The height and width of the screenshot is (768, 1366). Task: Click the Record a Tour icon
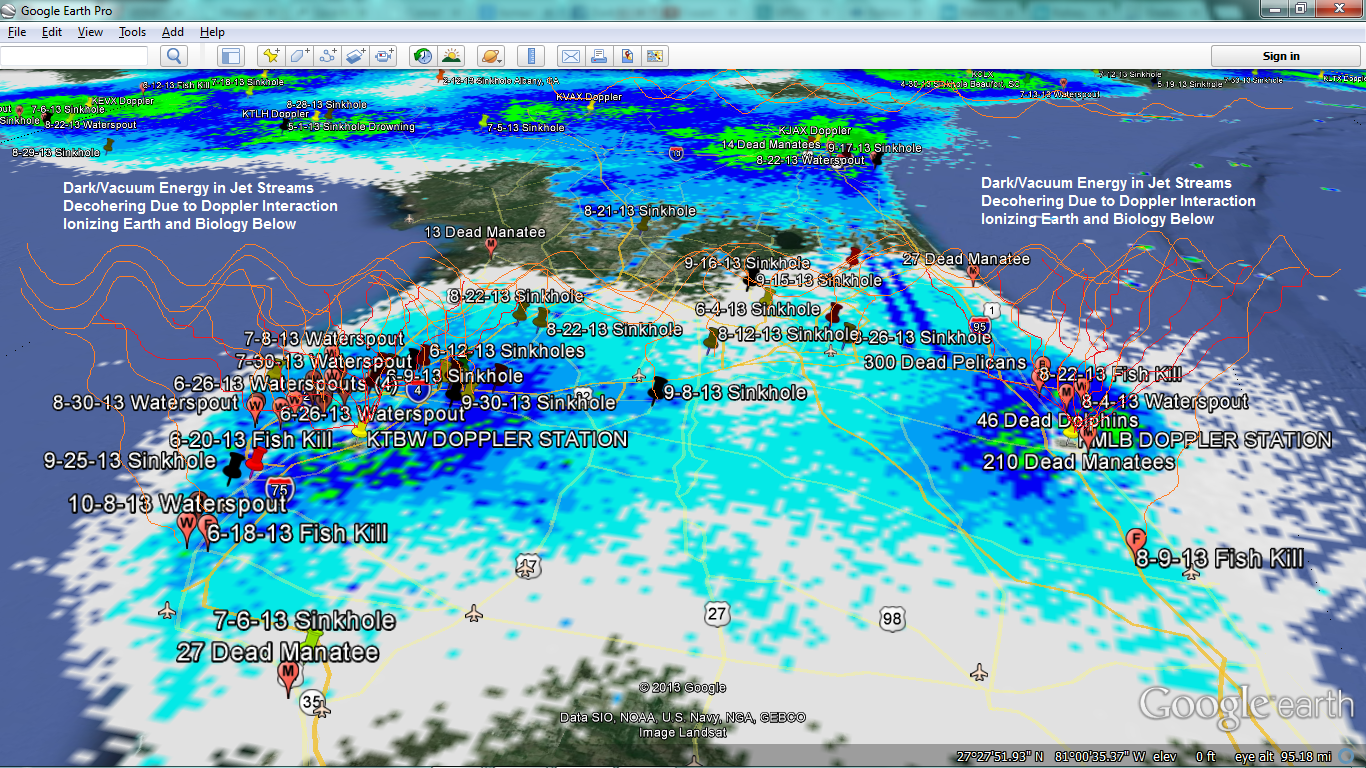click(386, 56)
